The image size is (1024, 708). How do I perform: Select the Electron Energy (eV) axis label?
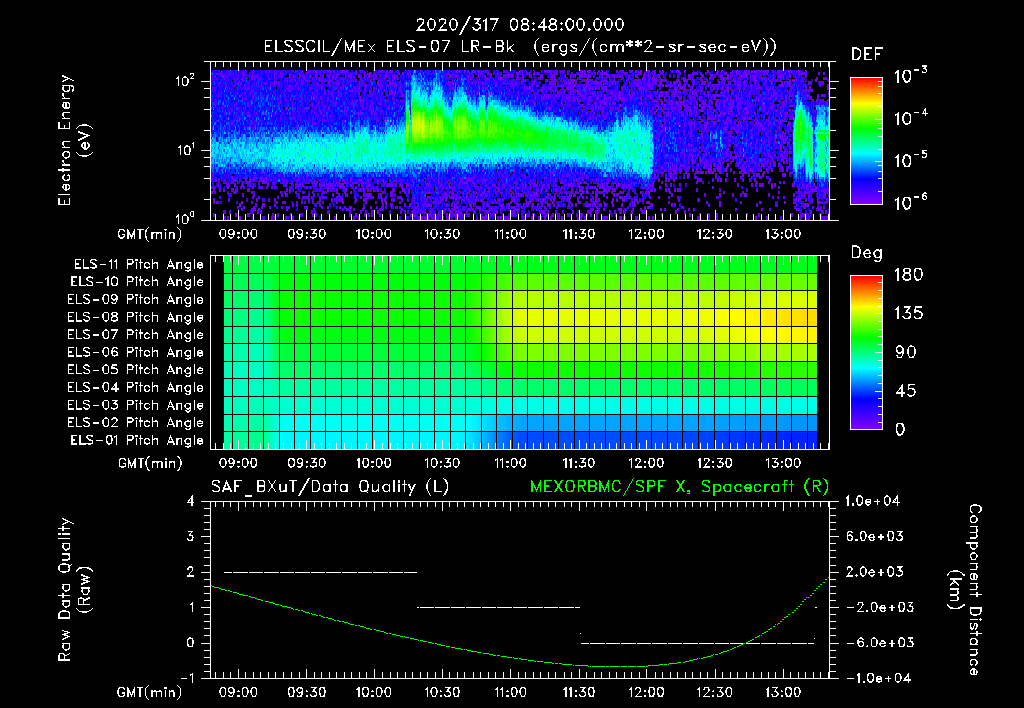73,140
